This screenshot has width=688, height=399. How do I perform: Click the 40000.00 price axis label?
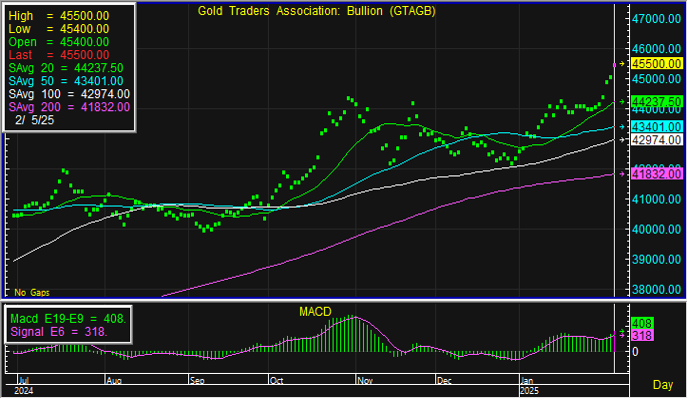pyautogui.click(x=656, y=229)
